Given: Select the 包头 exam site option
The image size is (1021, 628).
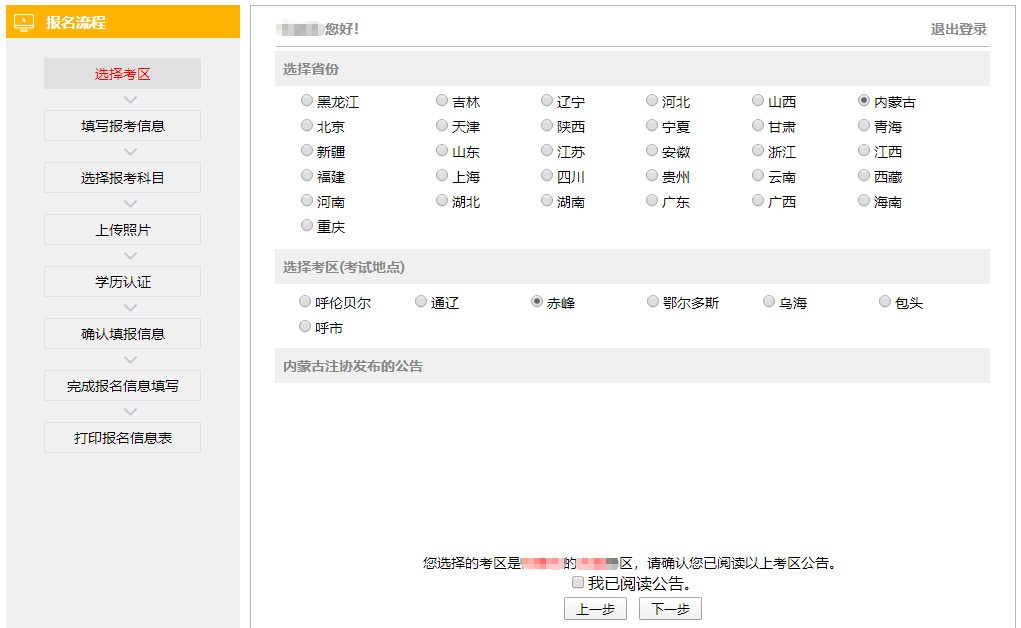Looking at the screenshot, I should [x=885, y=301].
